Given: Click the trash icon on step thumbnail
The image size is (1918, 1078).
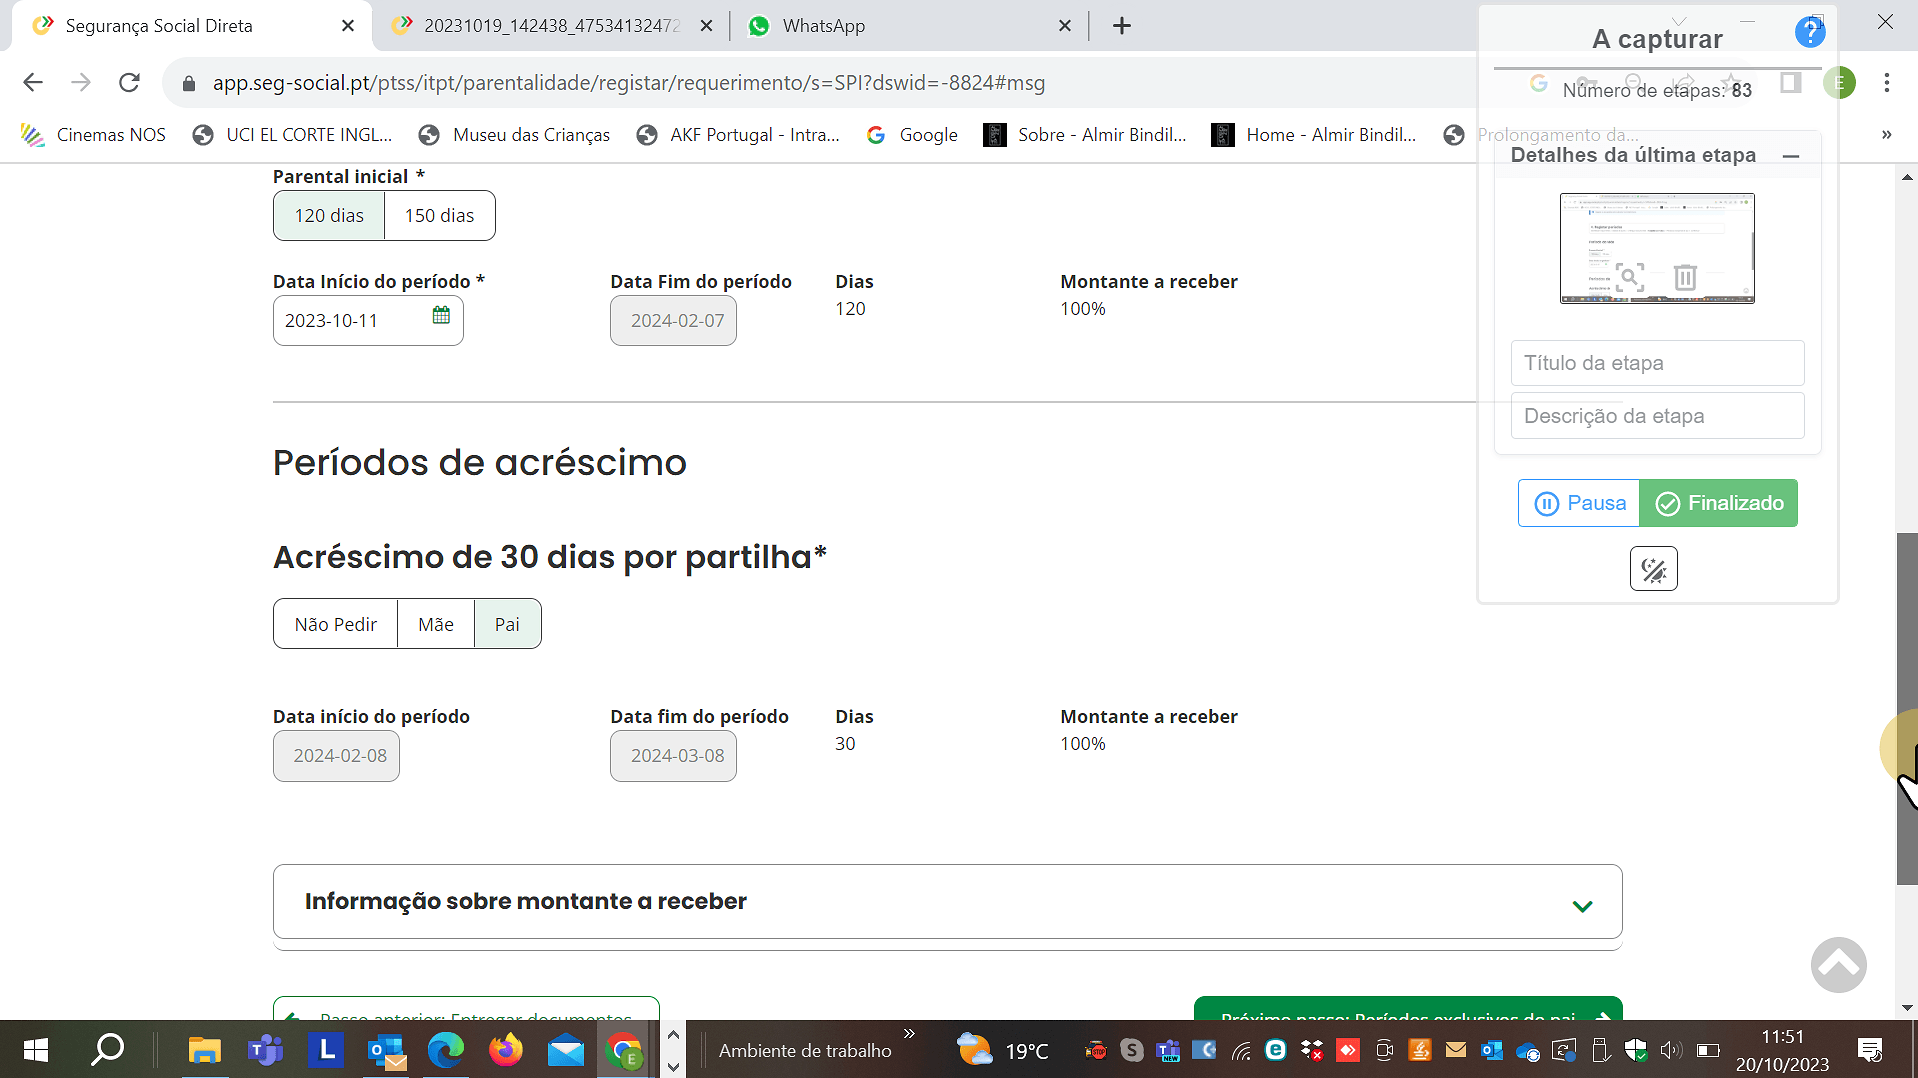Looking at the screenshot, I should click(1685, 277).
